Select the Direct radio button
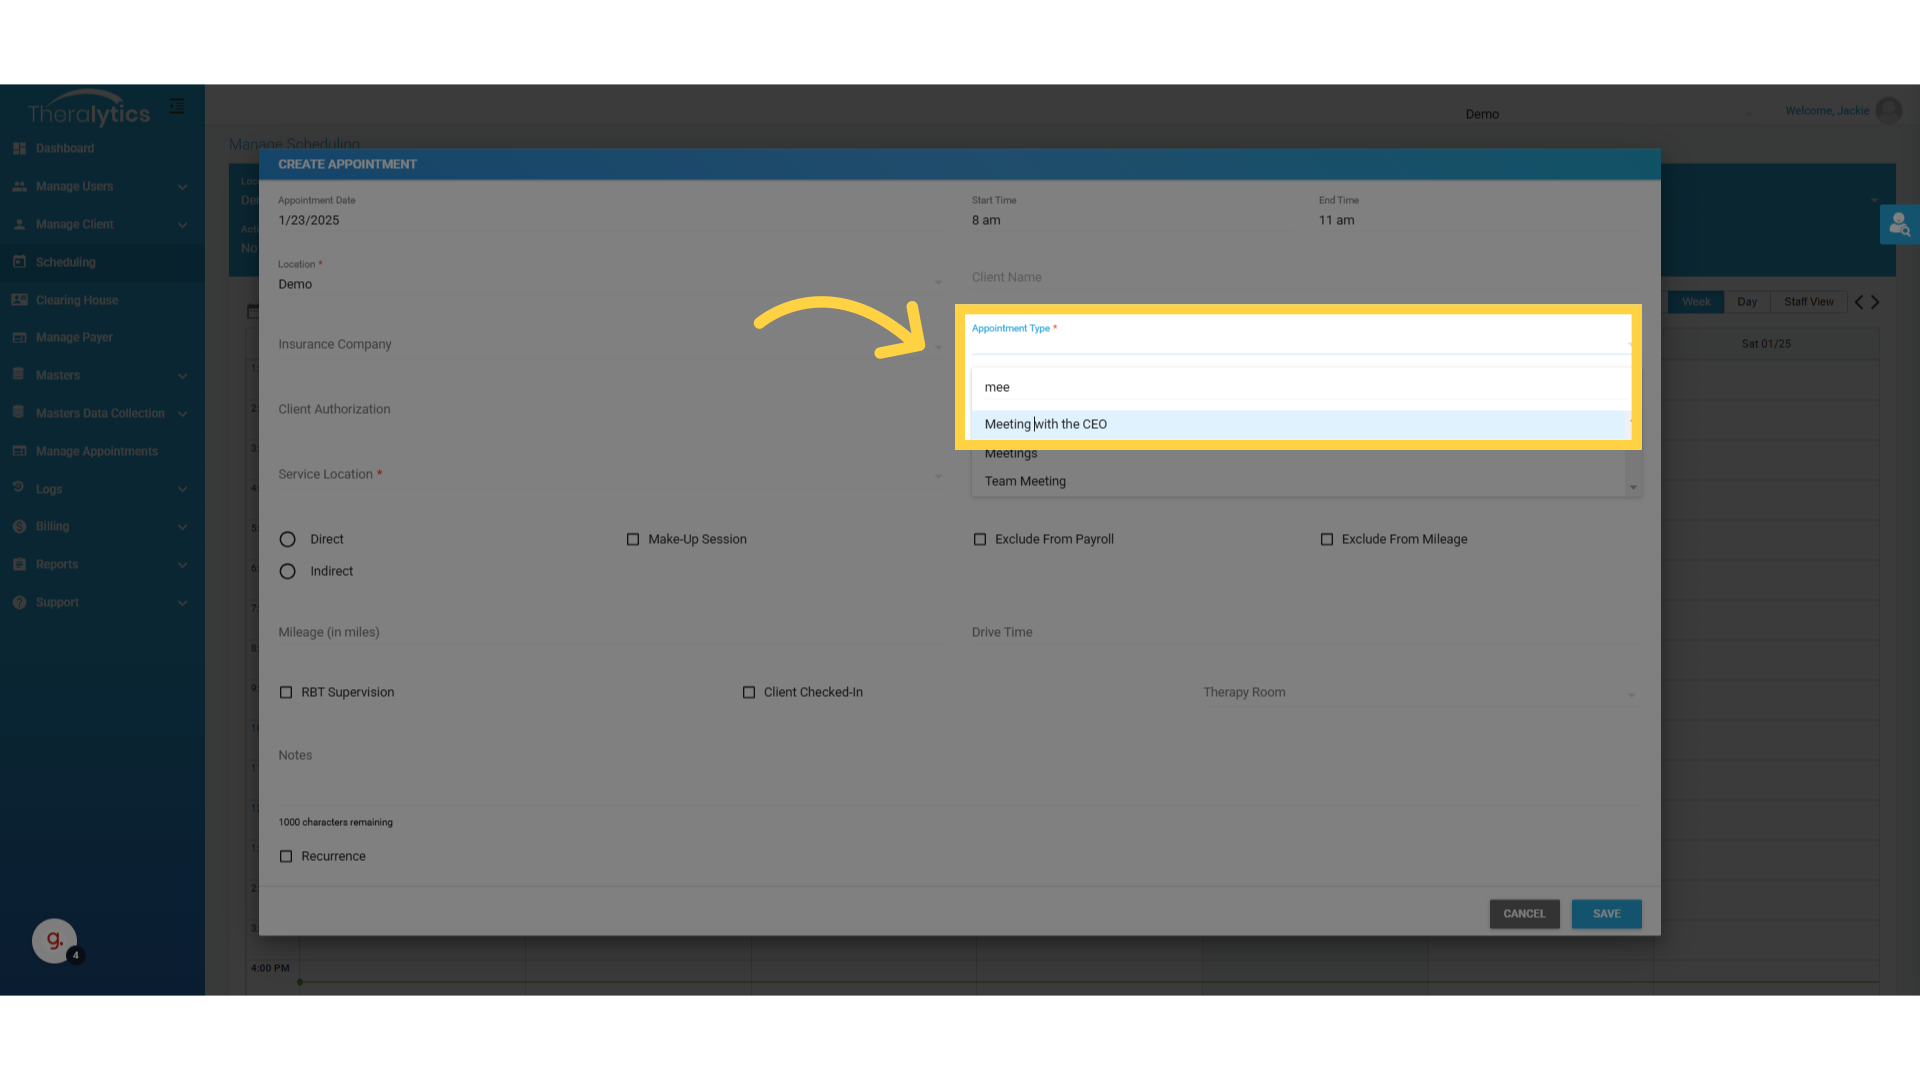 288,540
